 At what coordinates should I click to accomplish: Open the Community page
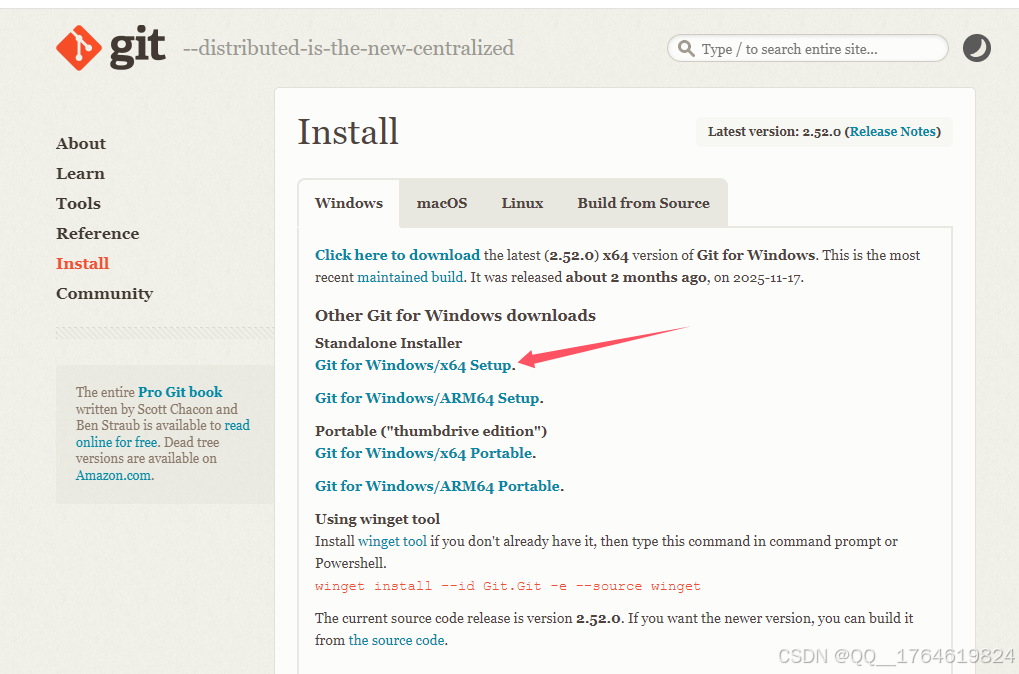coord(105,294)
